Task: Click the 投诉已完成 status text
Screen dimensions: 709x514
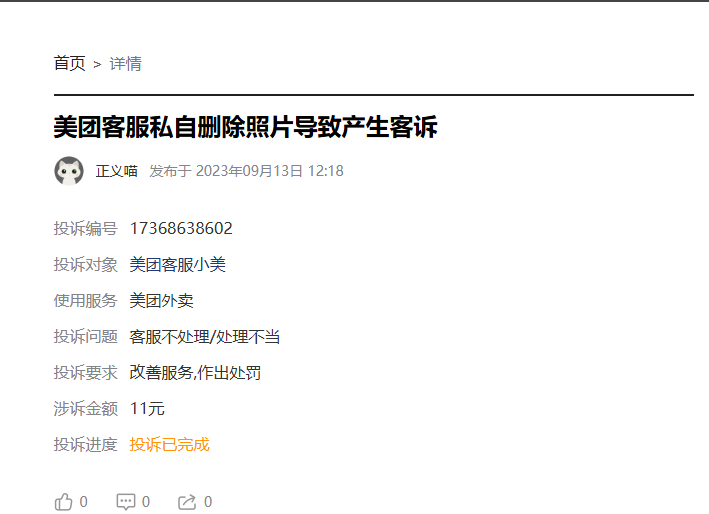Action: tap(170, 444)
